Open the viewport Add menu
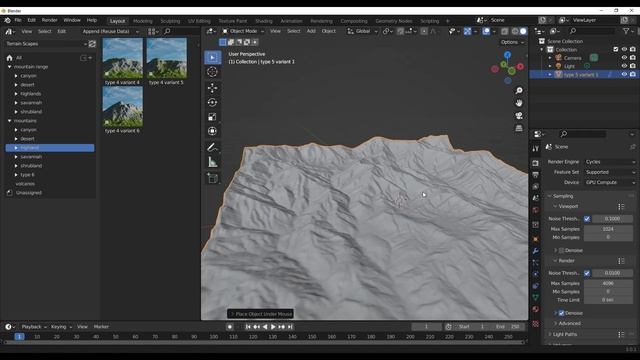This screenshot has width=640, height=360. click(x=311, y=31)
